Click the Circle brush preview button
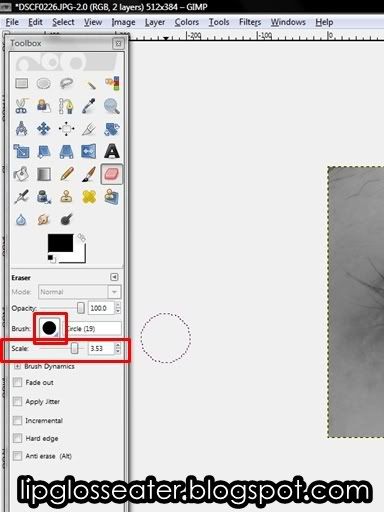 click(x=50, y=328)
